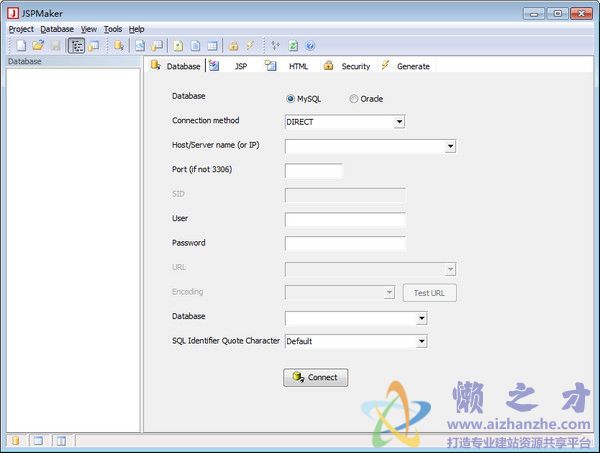Click the Open project folder icon
Image resolution: width=600 pixels, height=453 pixels.
38,46
